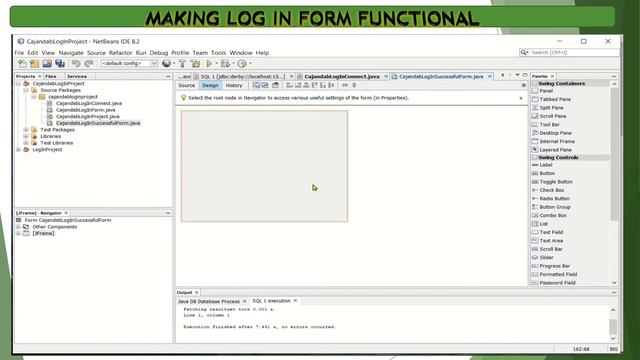640x360 pixels.
Task: Click the first align icon in Design toolbar
Action: tap(289, 85)
